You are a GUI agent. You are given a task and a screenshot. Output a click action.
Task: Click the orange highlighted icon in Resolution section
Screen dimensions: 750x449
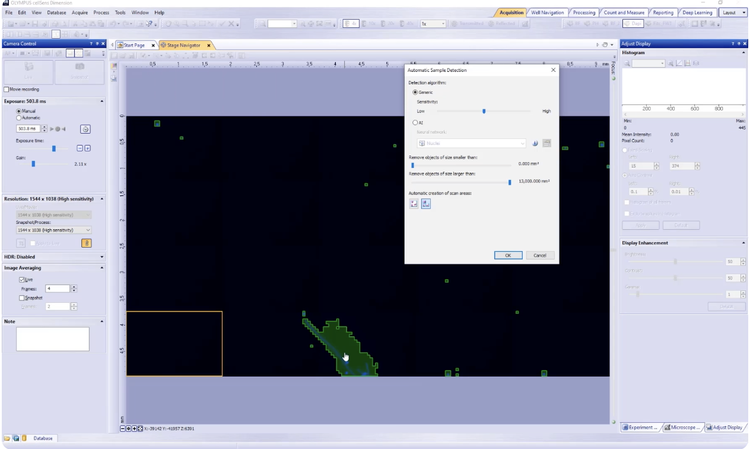pos(86,243)
